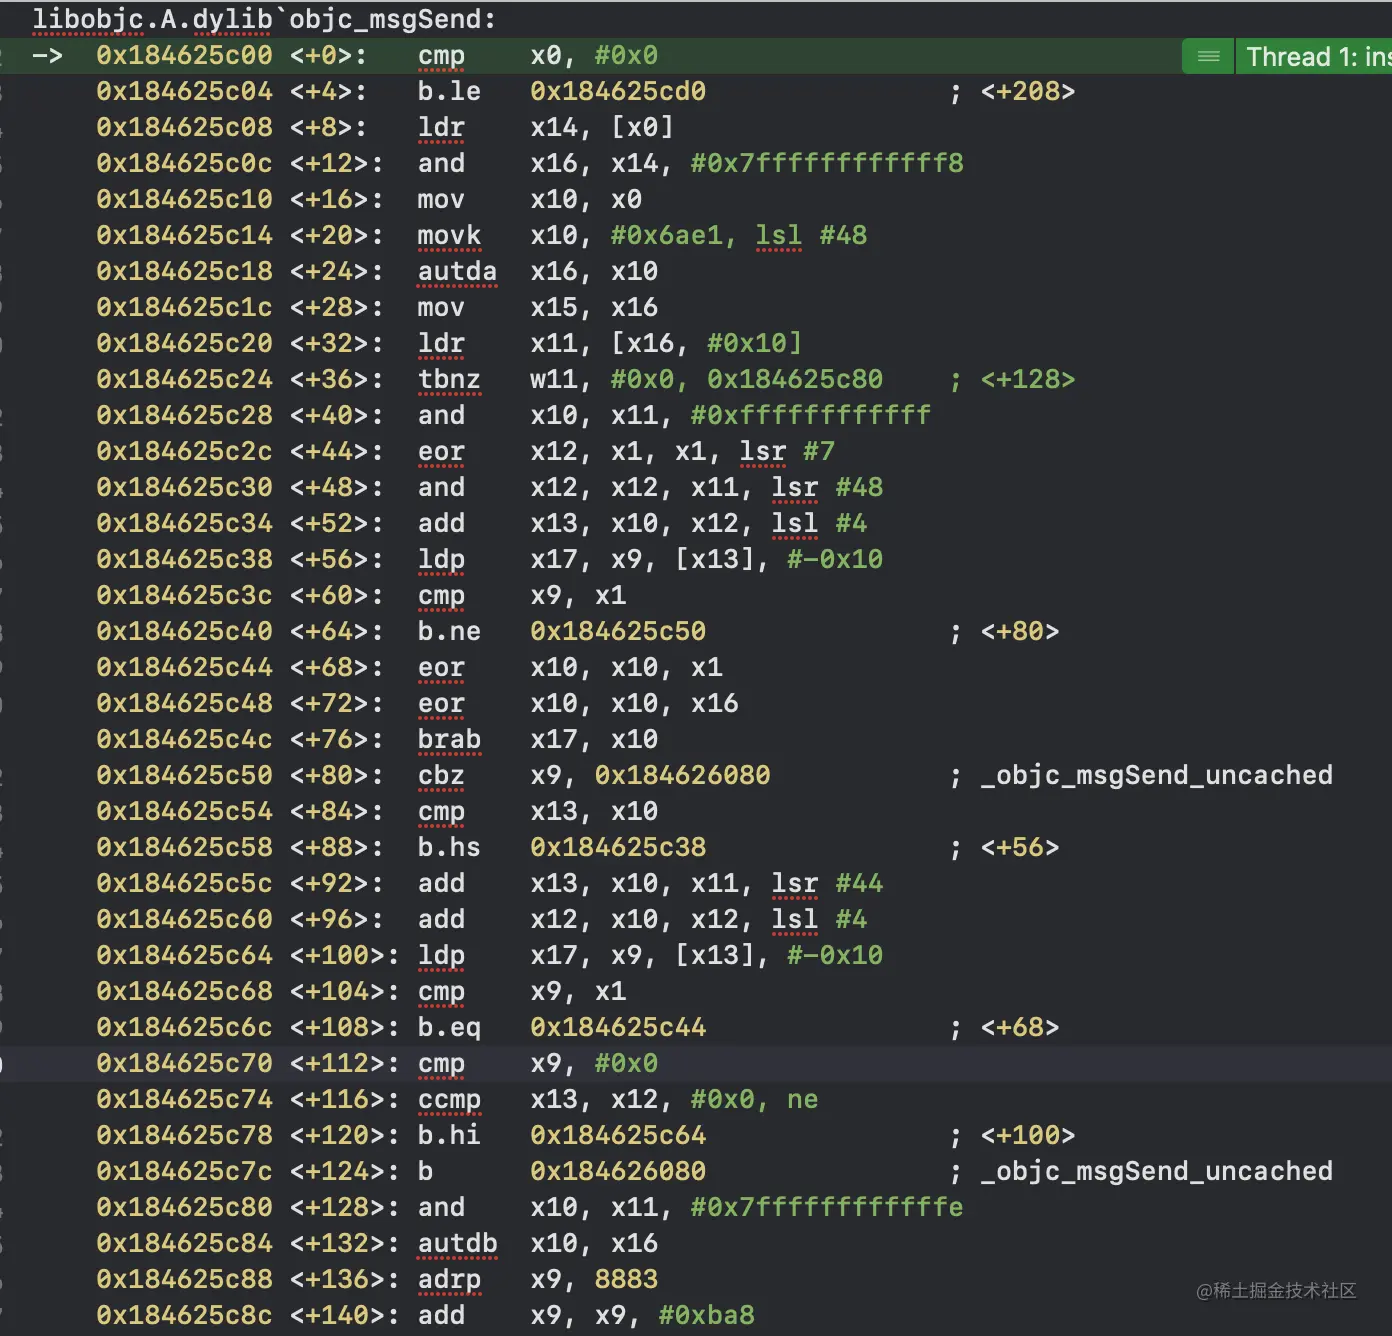Select address 0x184625c2c at offset +44

point(184,452)
